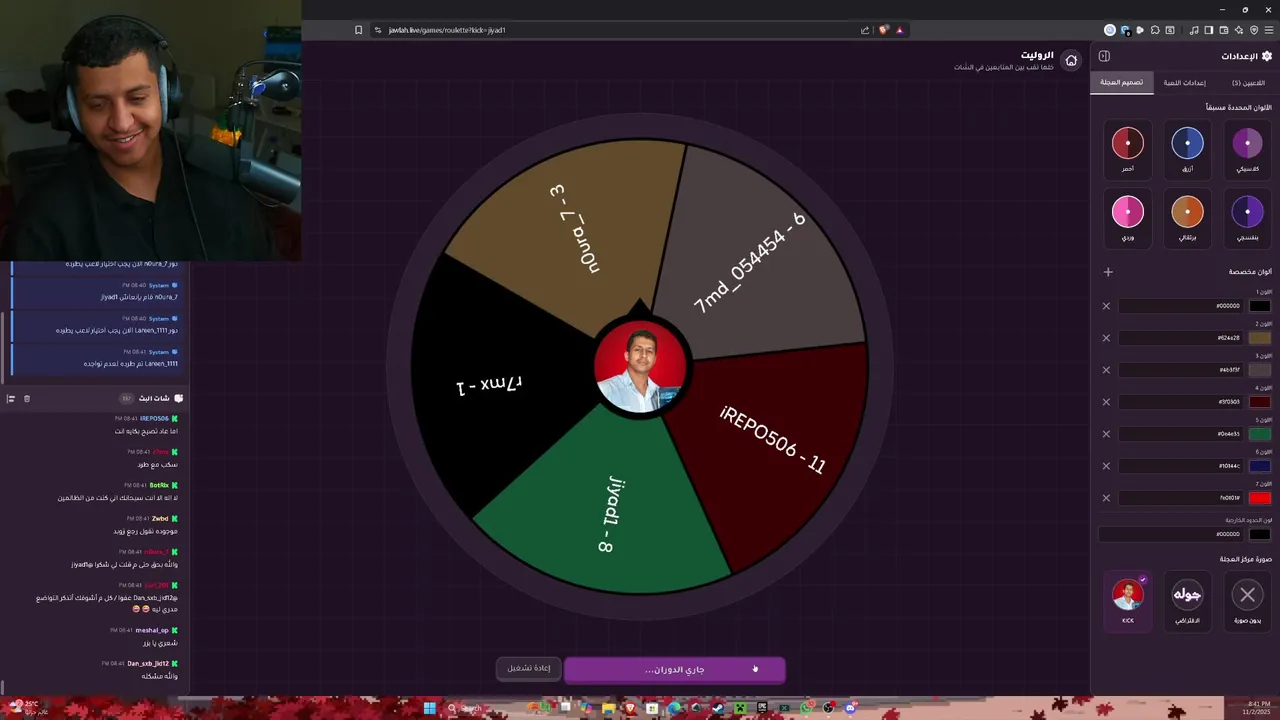1280x720 pixels.
Task: Remove custom color 6 (#10144c)
Action: [x=1106, y=466]
